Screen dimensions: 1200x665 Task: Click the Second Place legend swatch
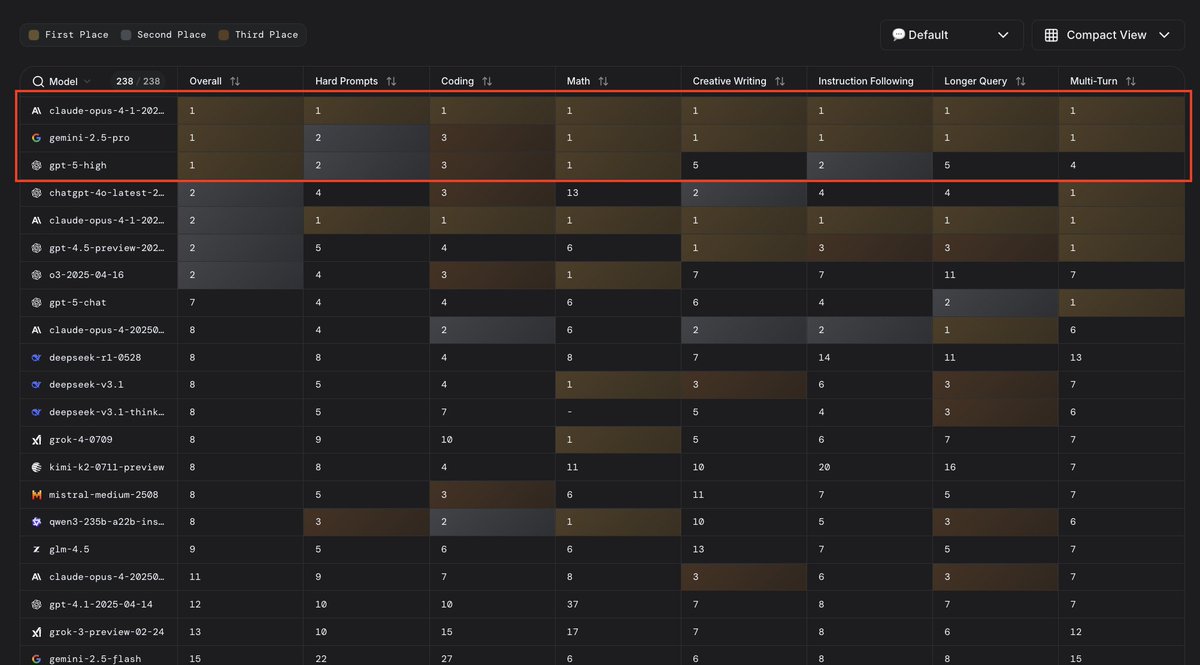(126, 35)
